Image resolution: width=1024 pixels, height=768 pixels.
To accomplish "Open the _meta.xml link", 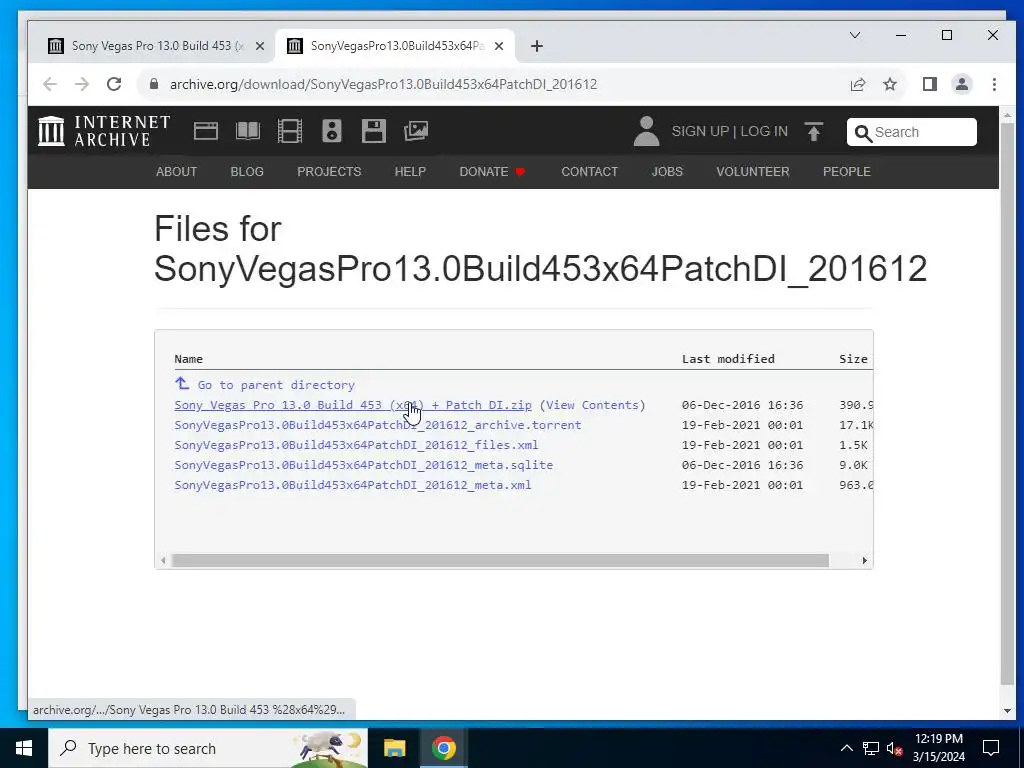I will (353, 485).
